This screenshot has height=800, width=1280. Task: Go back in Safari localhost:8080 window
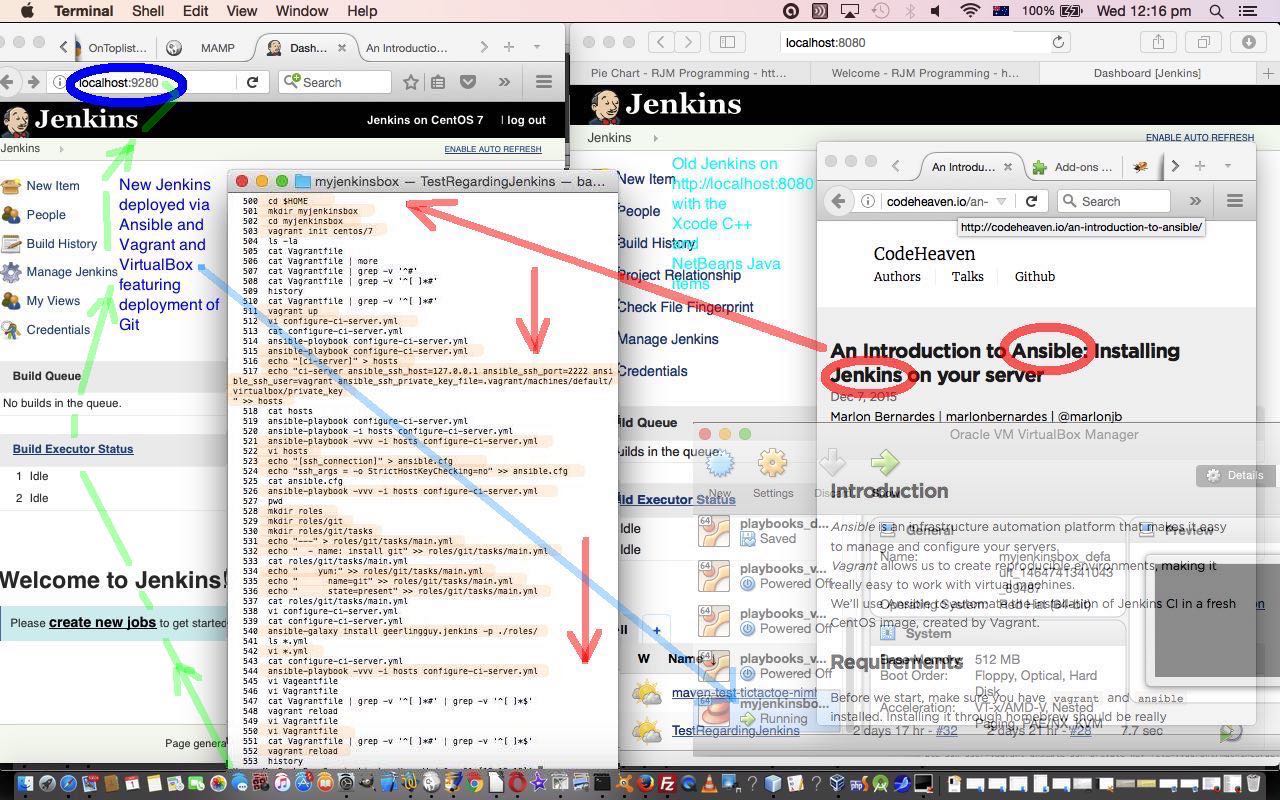[x=661, y=42]
